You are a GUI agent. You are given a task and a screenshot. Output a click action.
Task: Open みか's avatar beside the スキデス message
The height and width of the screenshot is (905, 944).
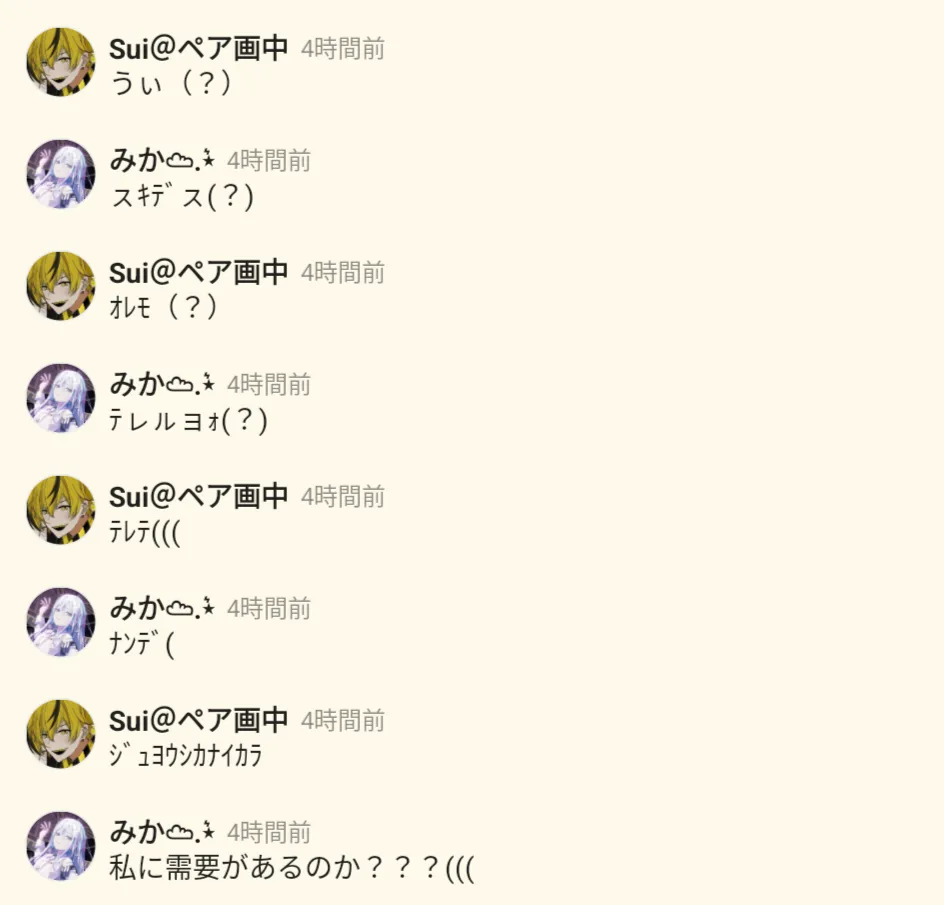click(61, 174)
